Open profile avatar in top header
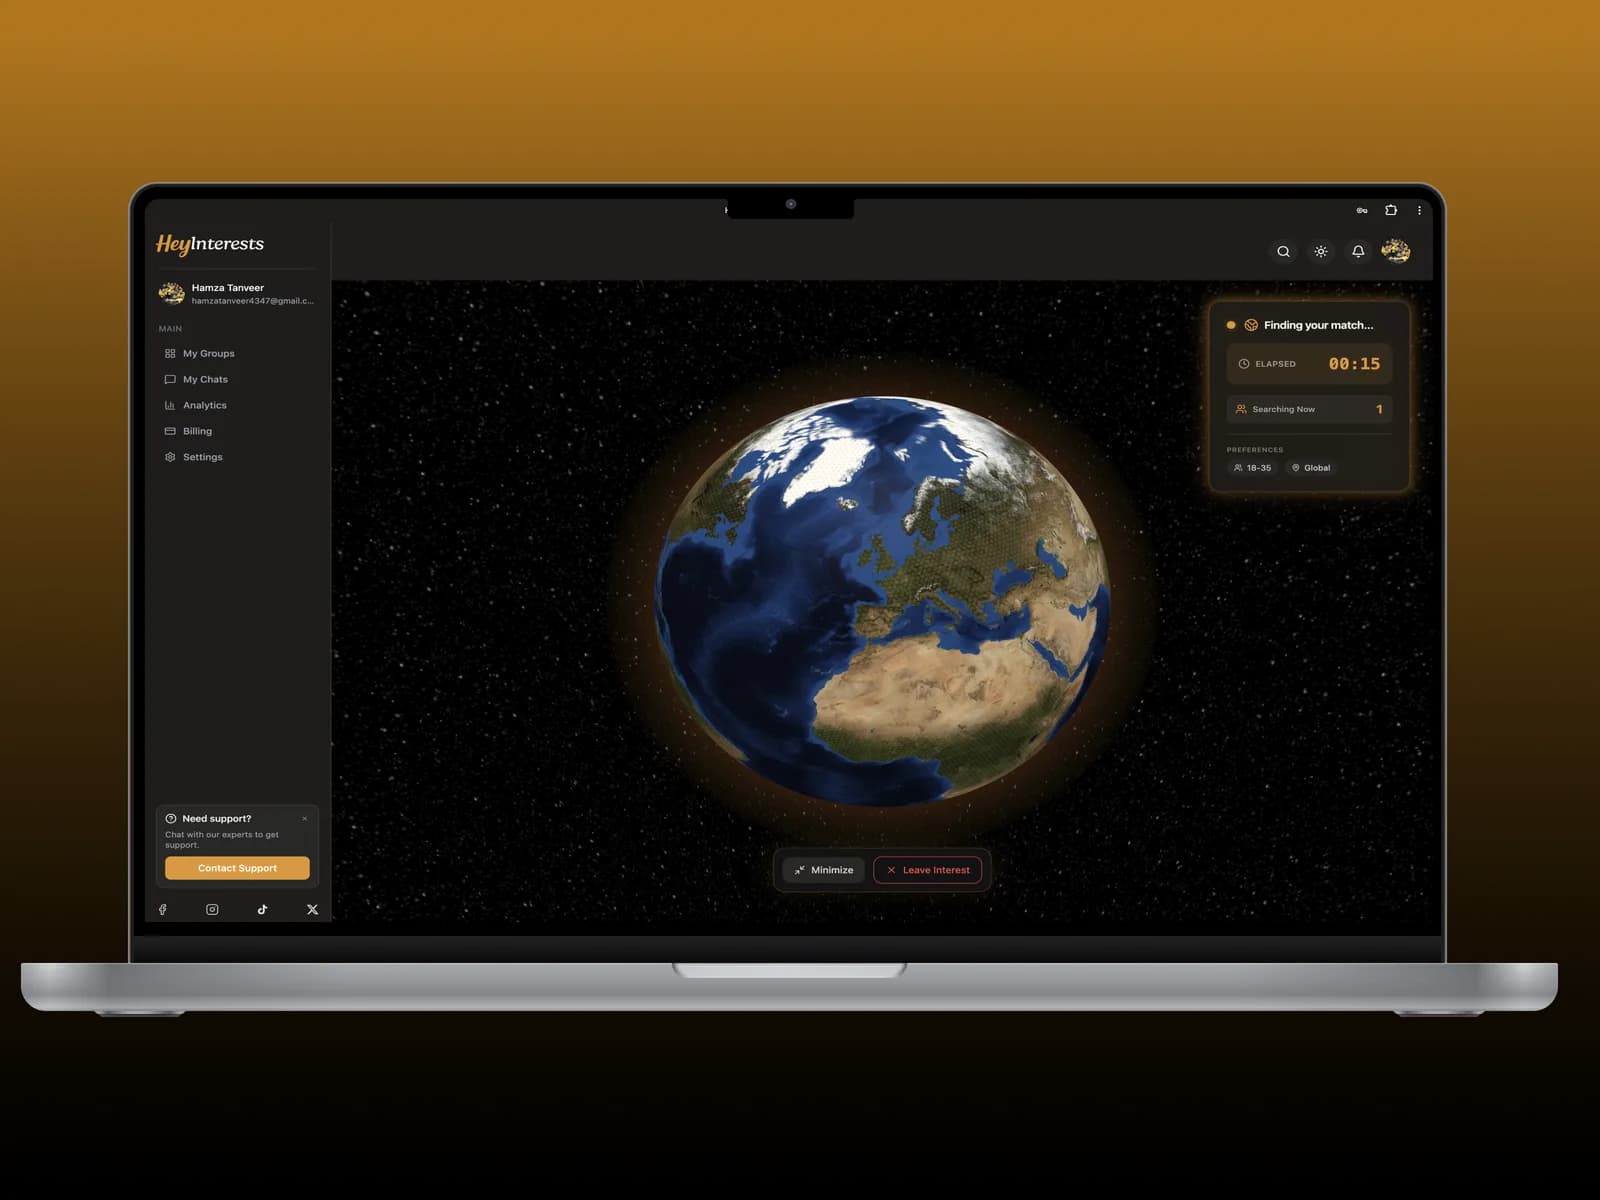1600x1200 pixels. point(1396,251)
